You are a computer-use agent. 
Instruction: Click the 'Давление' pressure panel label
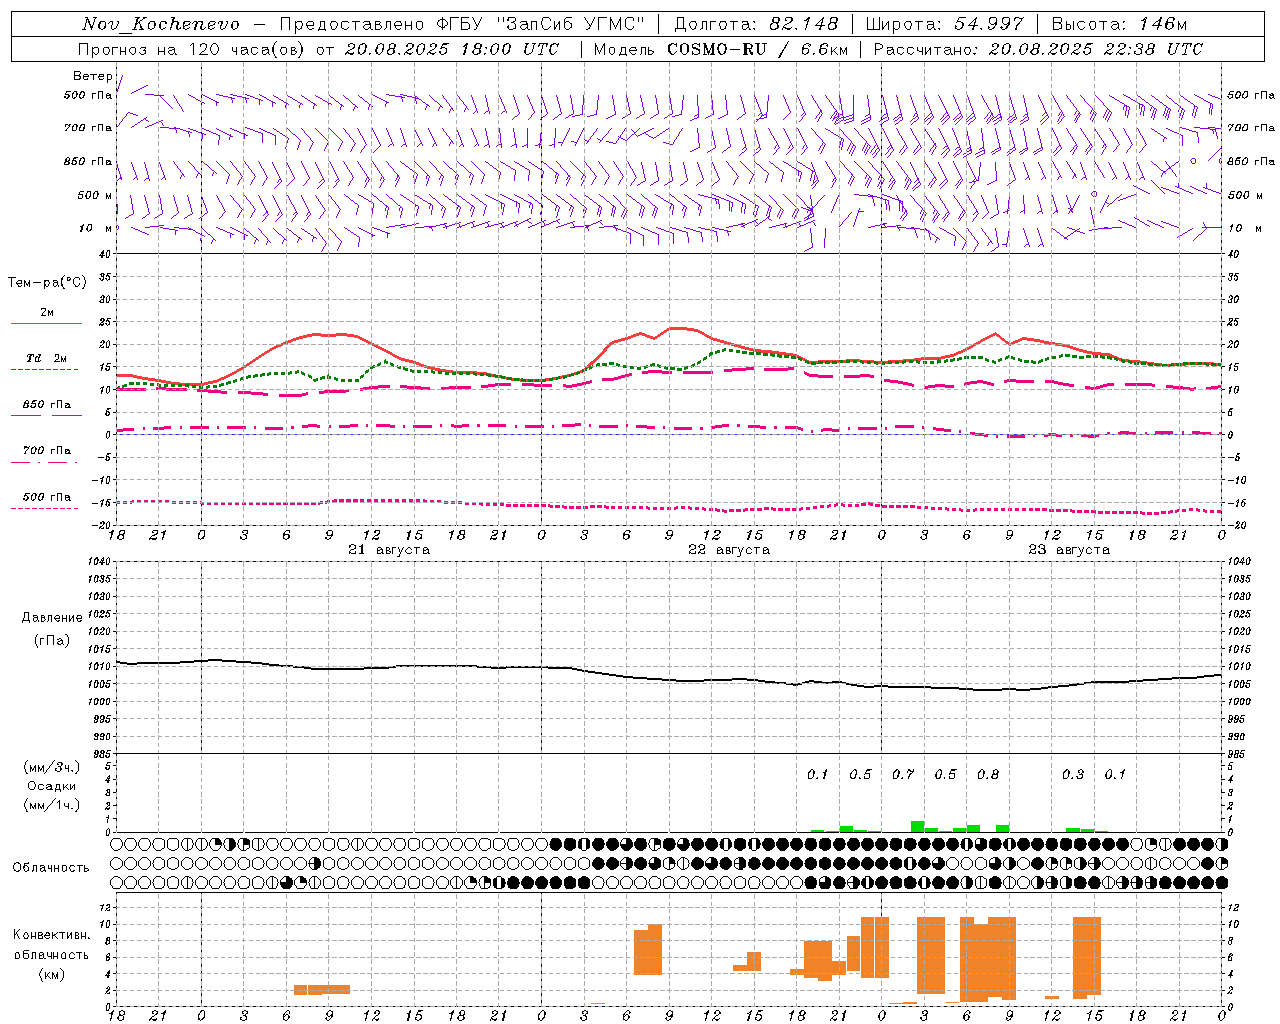click(52, 618)
